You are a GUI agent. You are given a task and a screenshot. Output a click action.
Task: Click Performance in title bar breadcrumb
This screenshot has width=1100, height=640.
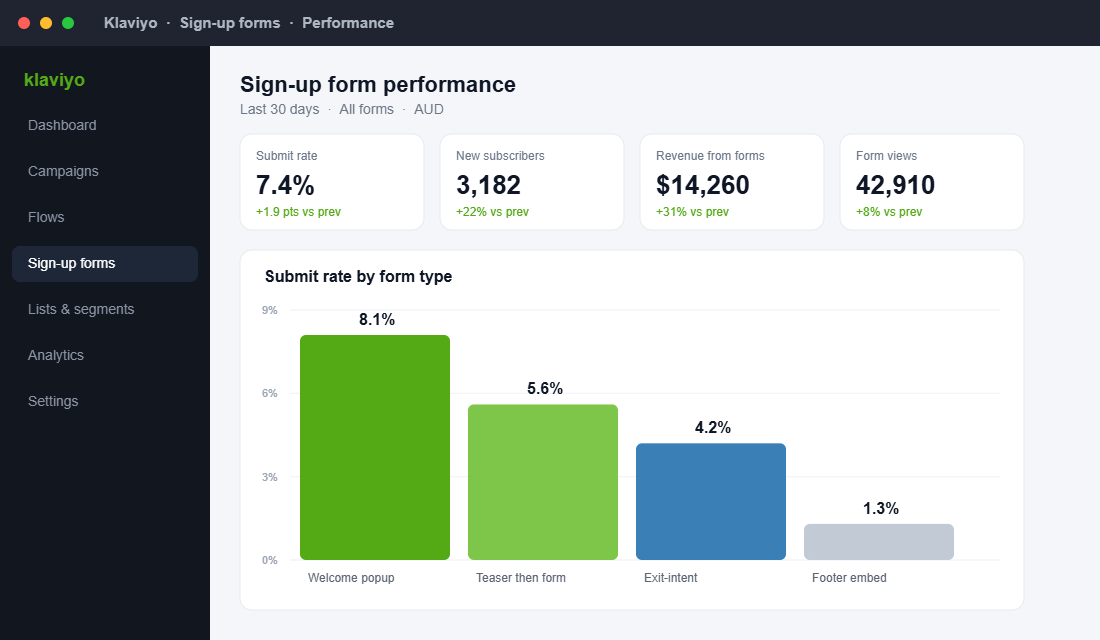pyautogui.click(x=348, y=23)
